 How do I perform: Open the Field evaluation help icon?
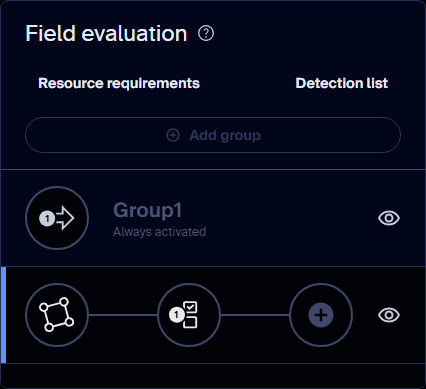(x=206, y=33)
